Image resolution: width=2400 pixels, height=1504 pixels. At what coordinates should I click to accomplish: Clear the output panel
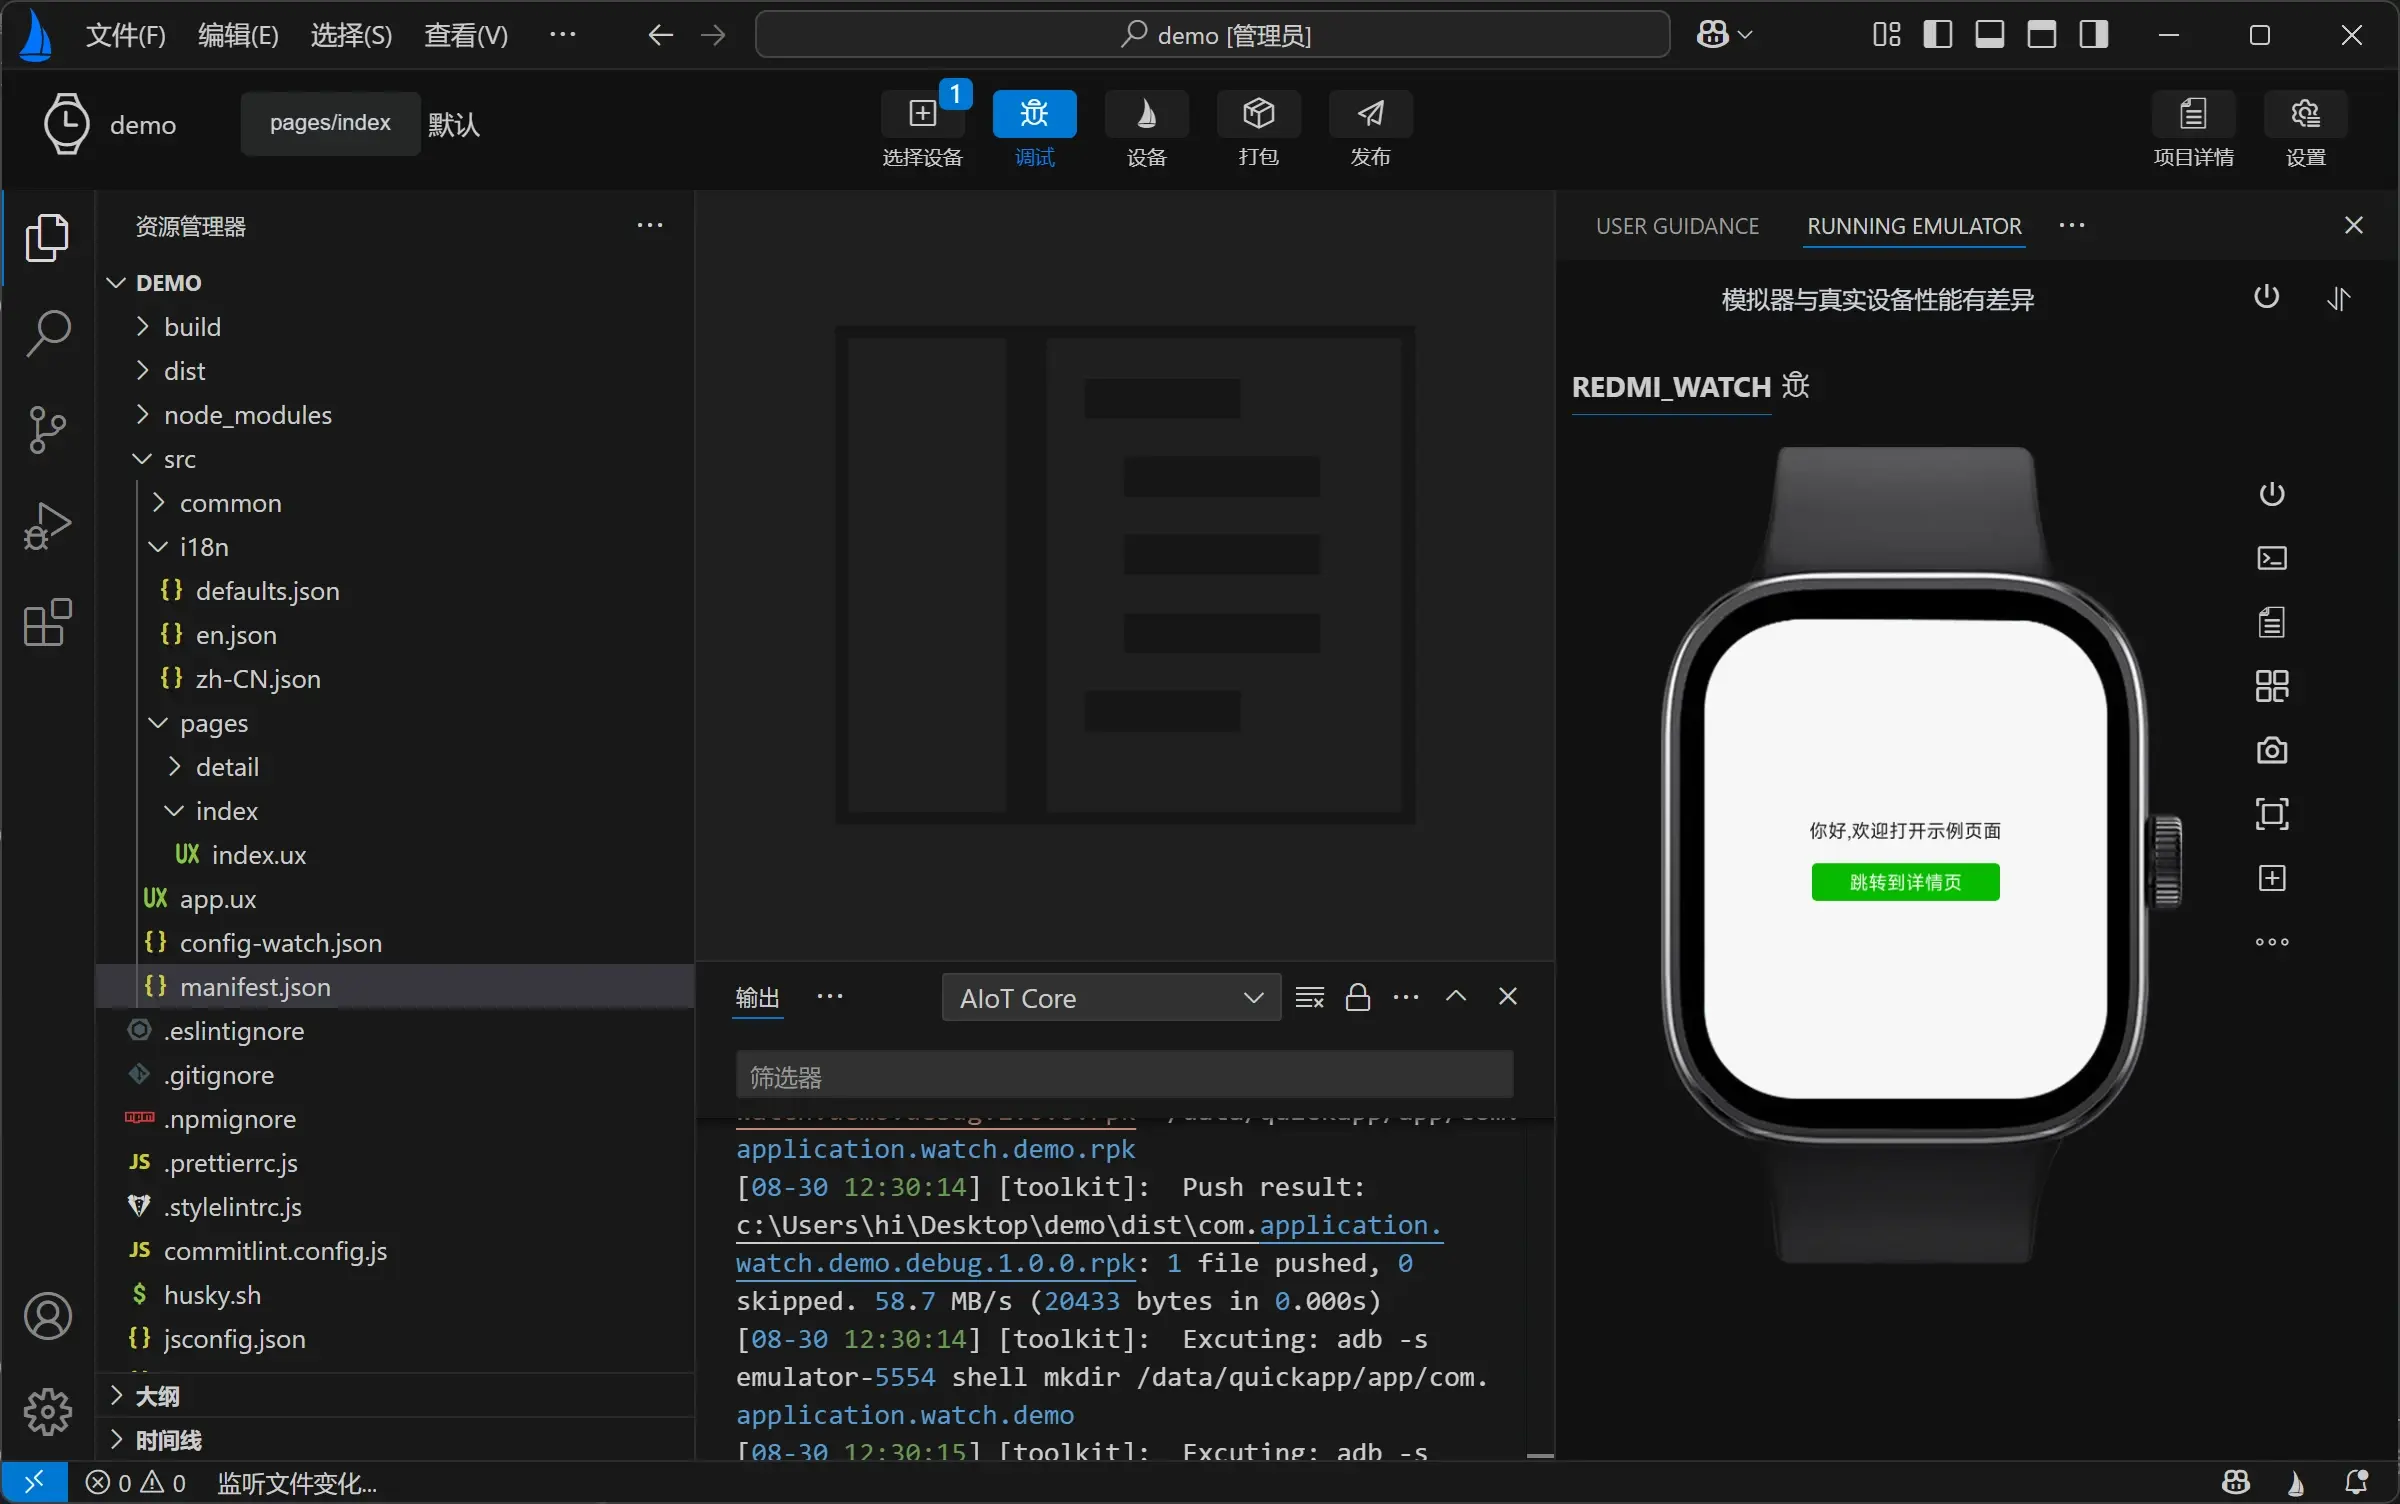(x=1310, y=997)
